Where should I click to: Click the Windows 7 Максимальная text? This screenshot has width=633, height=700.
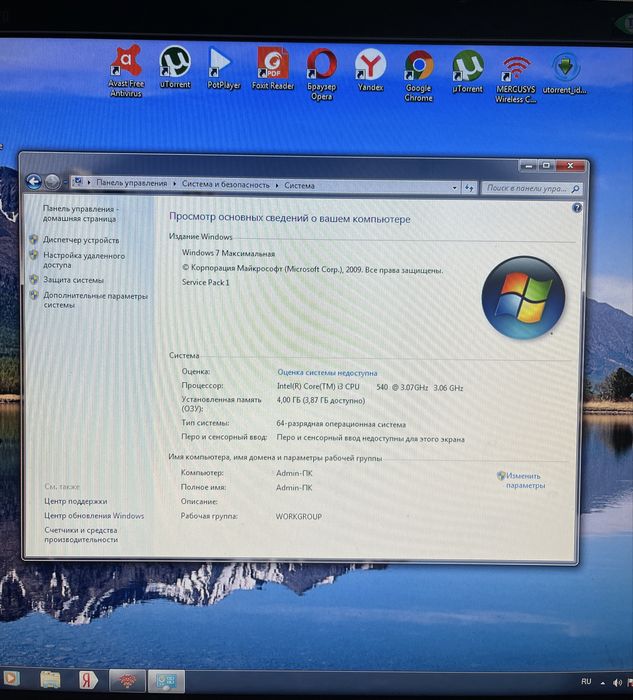coord(228,253)
